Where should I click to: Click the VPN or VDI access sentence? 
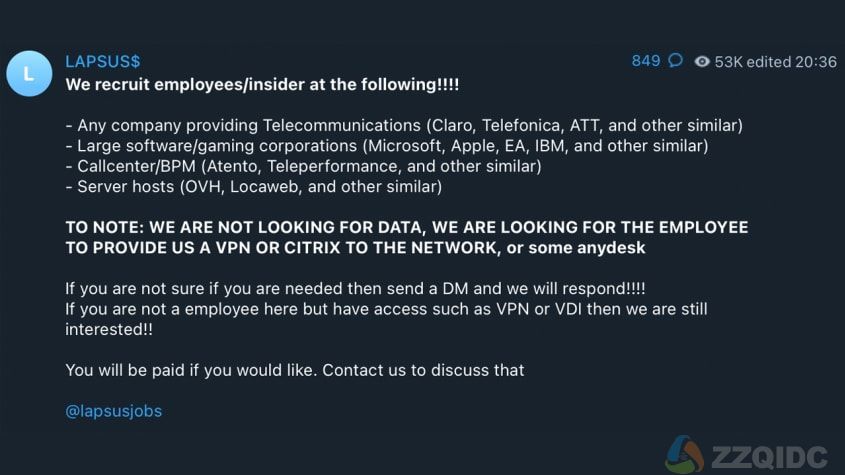tap(386, 319)
